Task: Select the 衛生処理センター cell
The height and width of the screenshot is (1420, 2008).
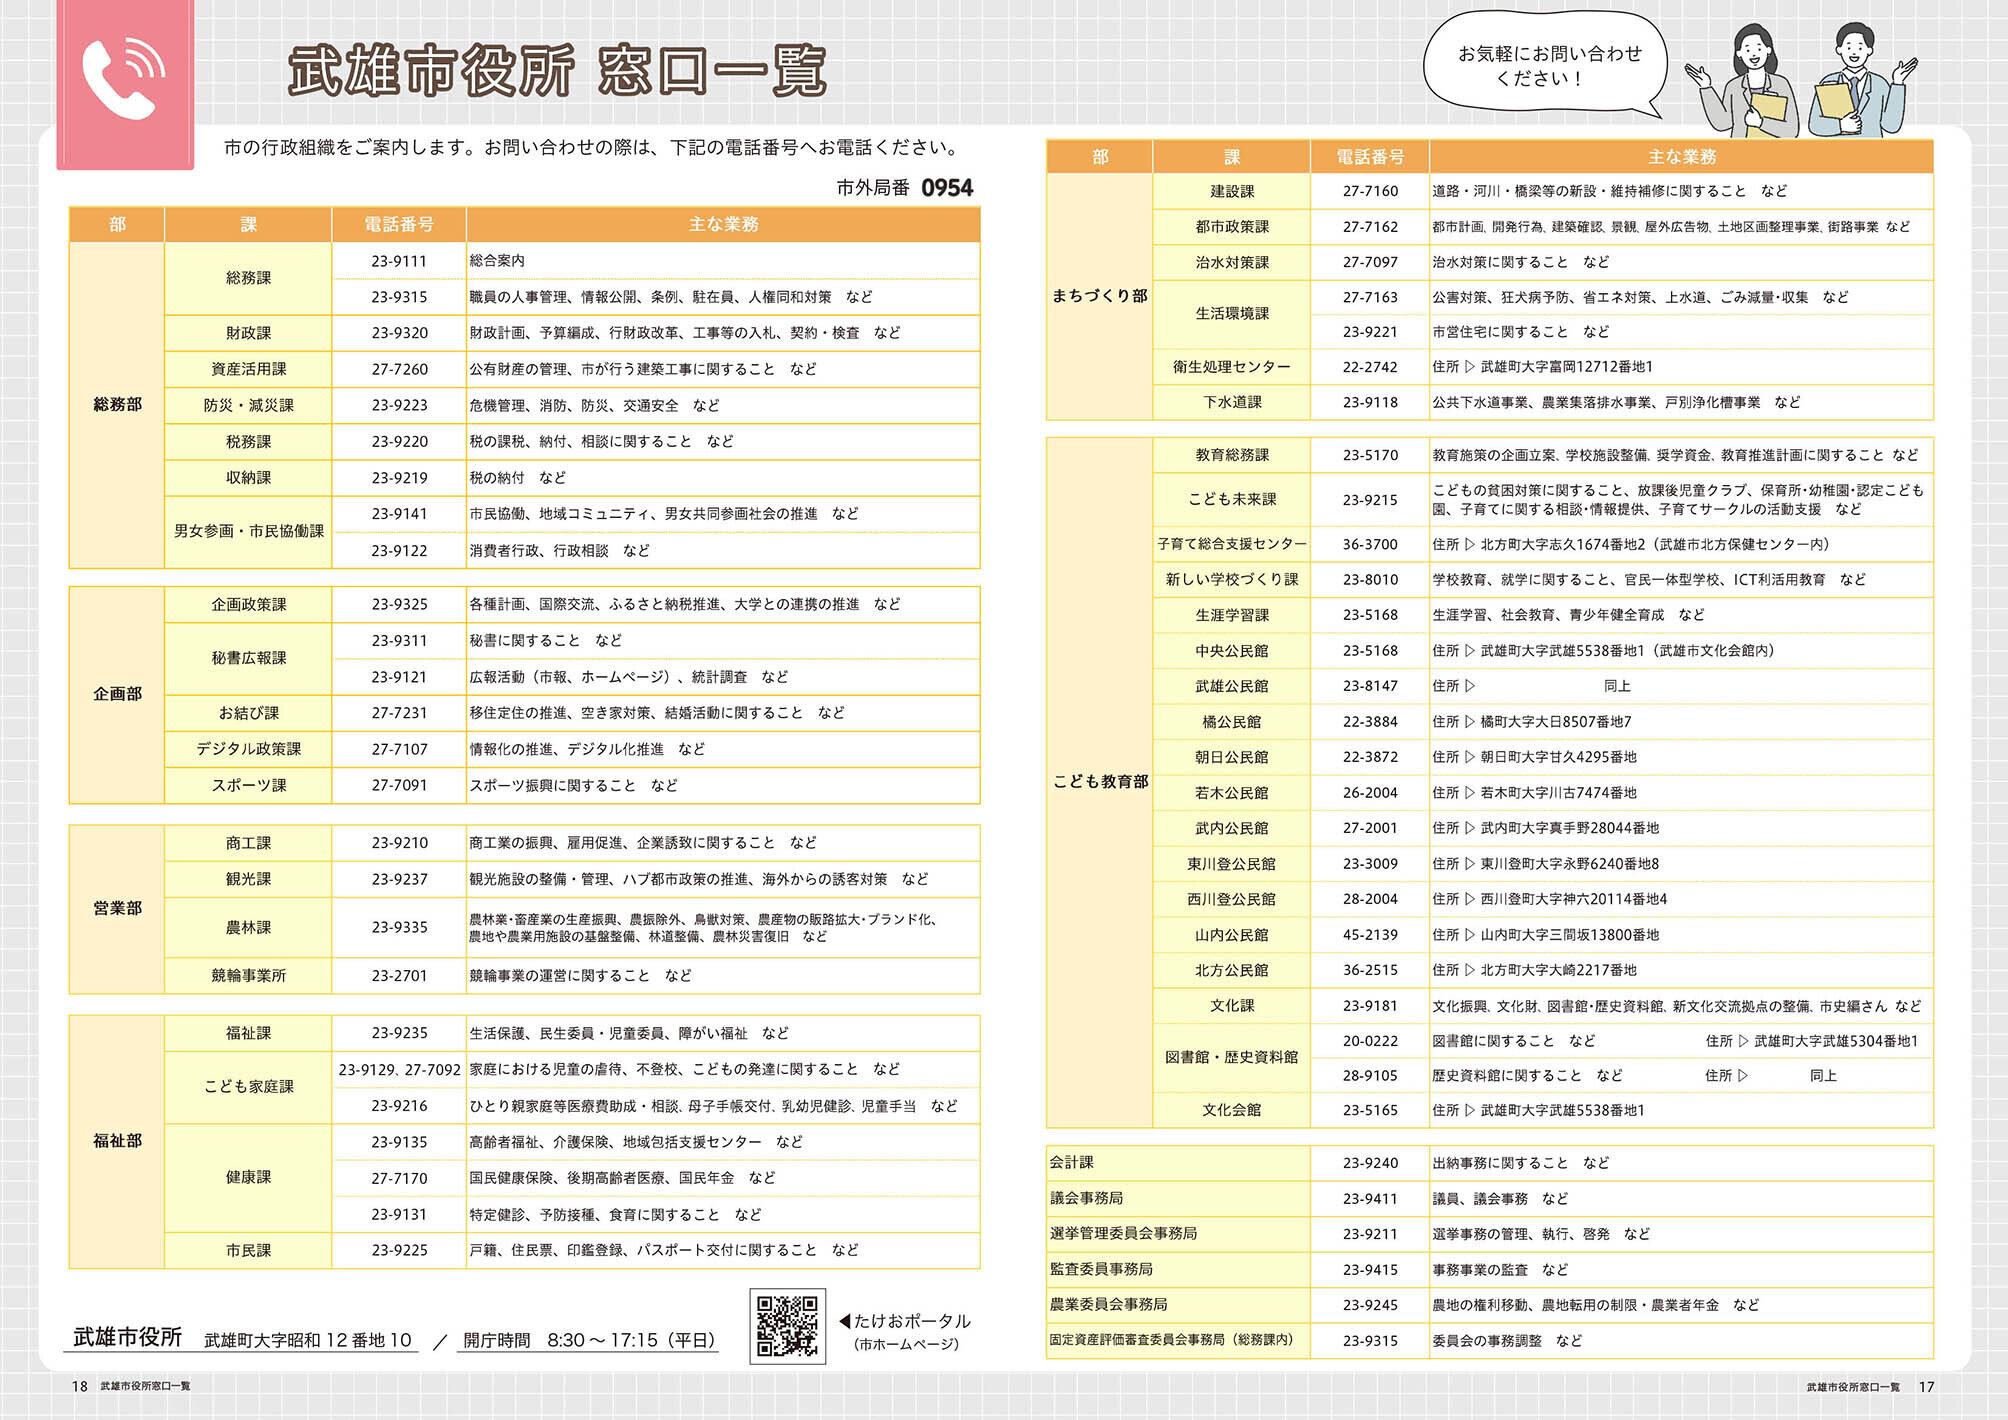Action: pyautogui.click(x=1231, y=367)
